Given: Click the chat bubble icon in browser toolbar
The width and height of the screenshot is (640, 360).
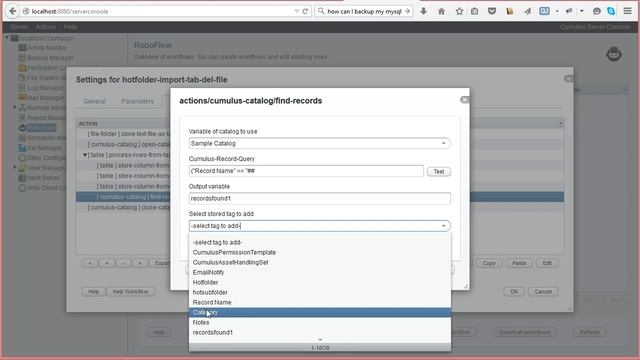Looking at the screenshot, I should tap(596, 11).
